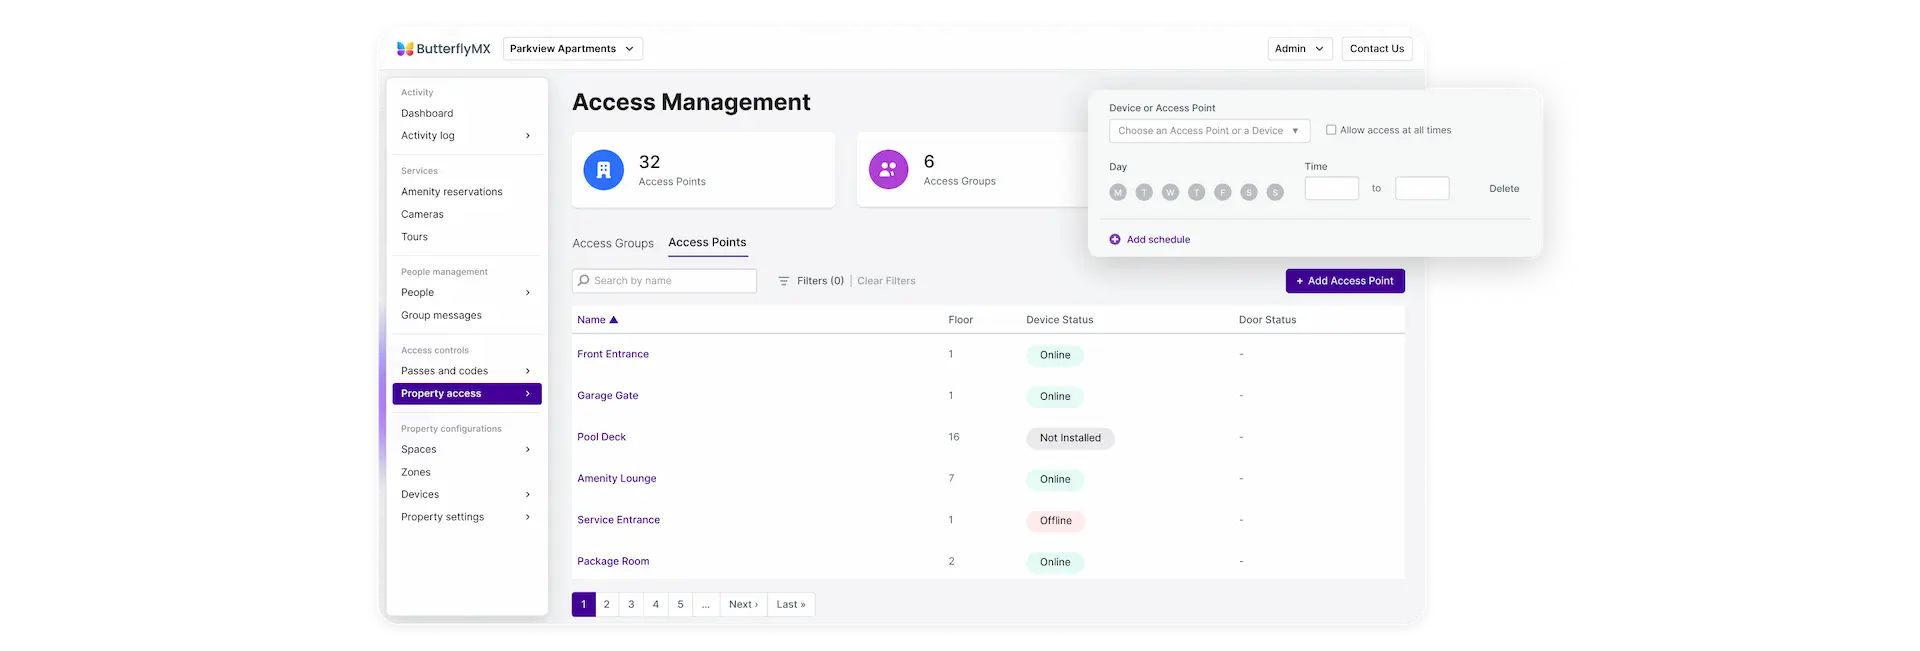1920x651 pixels.
Task: Click the start Time input field
Action: tap(1332, 188)
